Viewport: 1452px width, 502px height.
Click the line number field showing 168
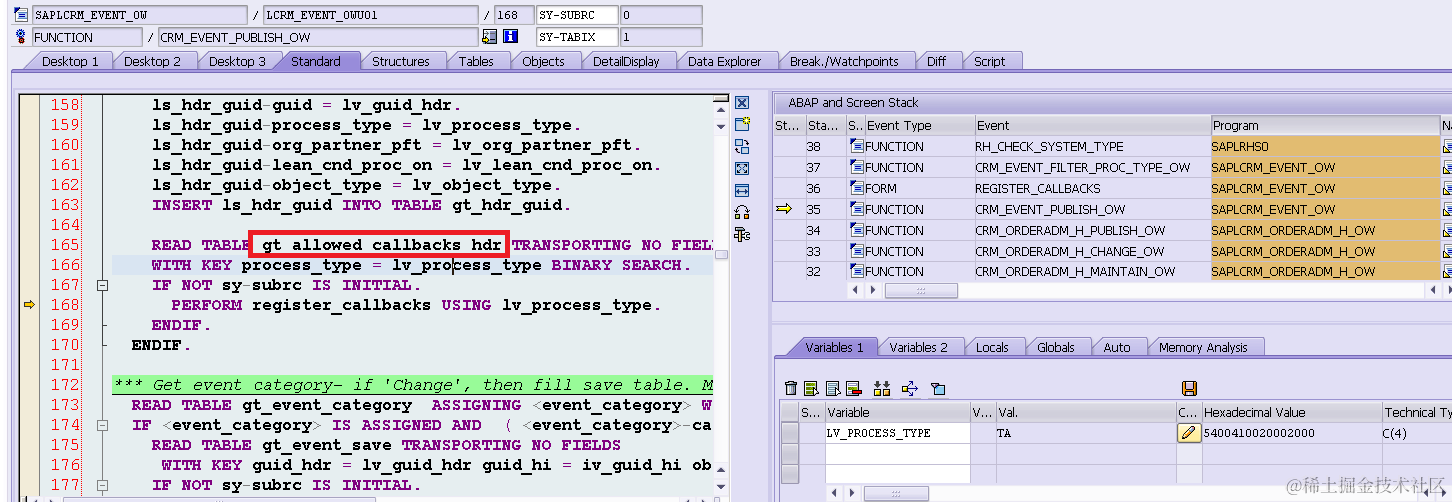click(513, 15)
